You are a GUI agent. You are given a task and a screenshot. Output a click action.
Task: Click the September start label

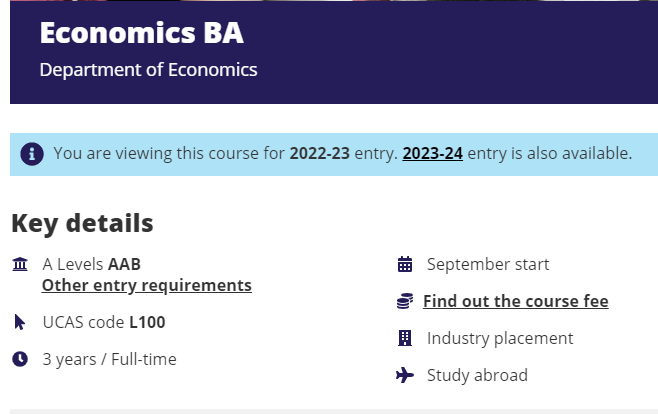488,264
